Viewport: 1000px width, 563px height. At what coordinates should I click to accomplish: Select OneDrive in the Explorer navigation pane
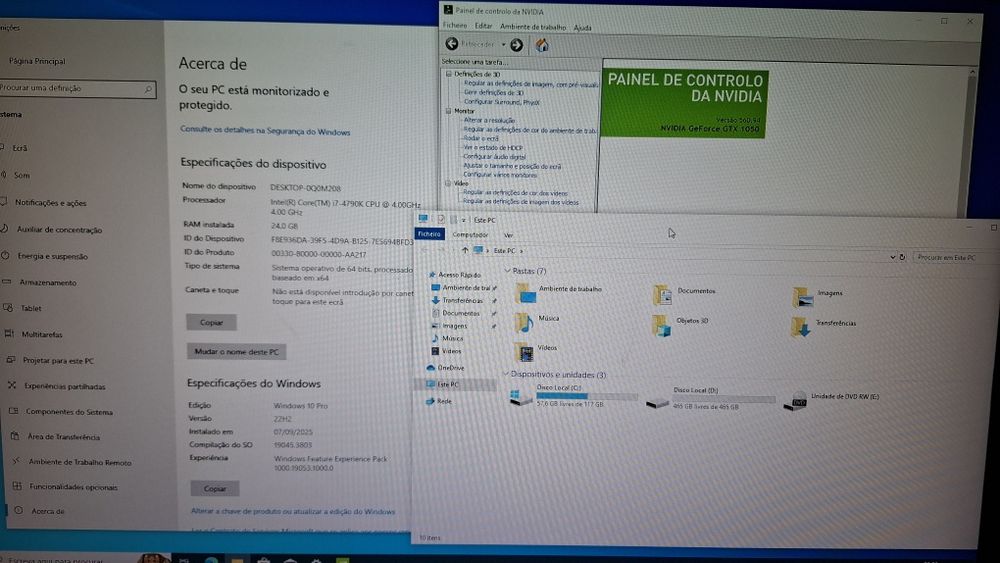(445, 368)
